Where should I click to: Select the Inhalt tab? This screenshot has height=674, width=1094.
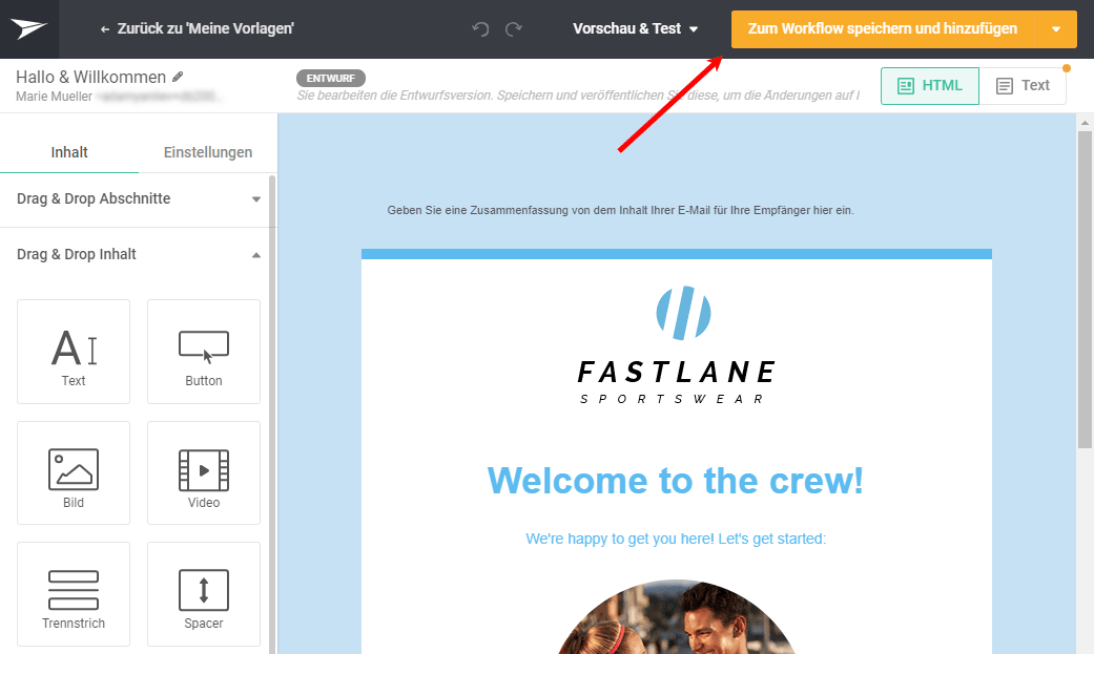click(x=69, y=152)
